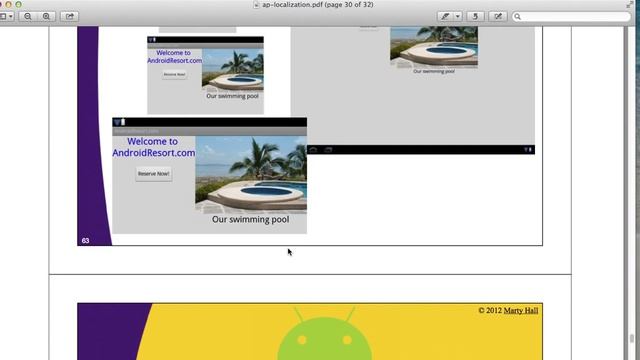Click the large Reserve Now! button
The image size is (640, 360).
(x=153, y=173)
